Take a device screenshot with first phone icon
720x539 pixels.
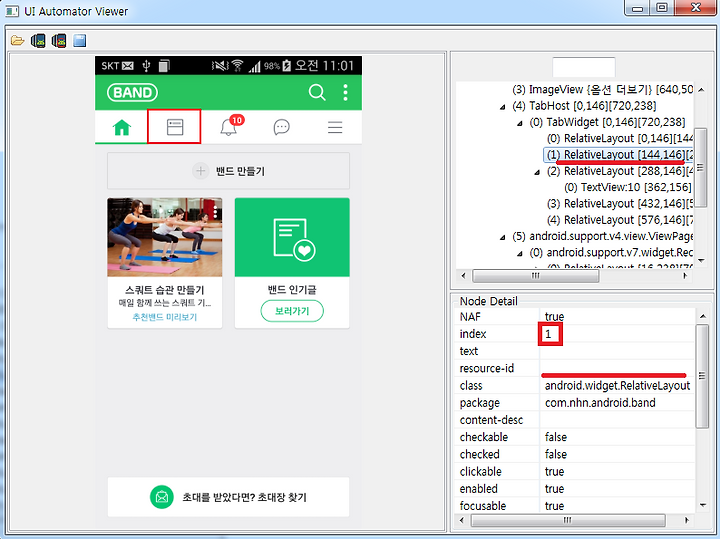(38, 40)
